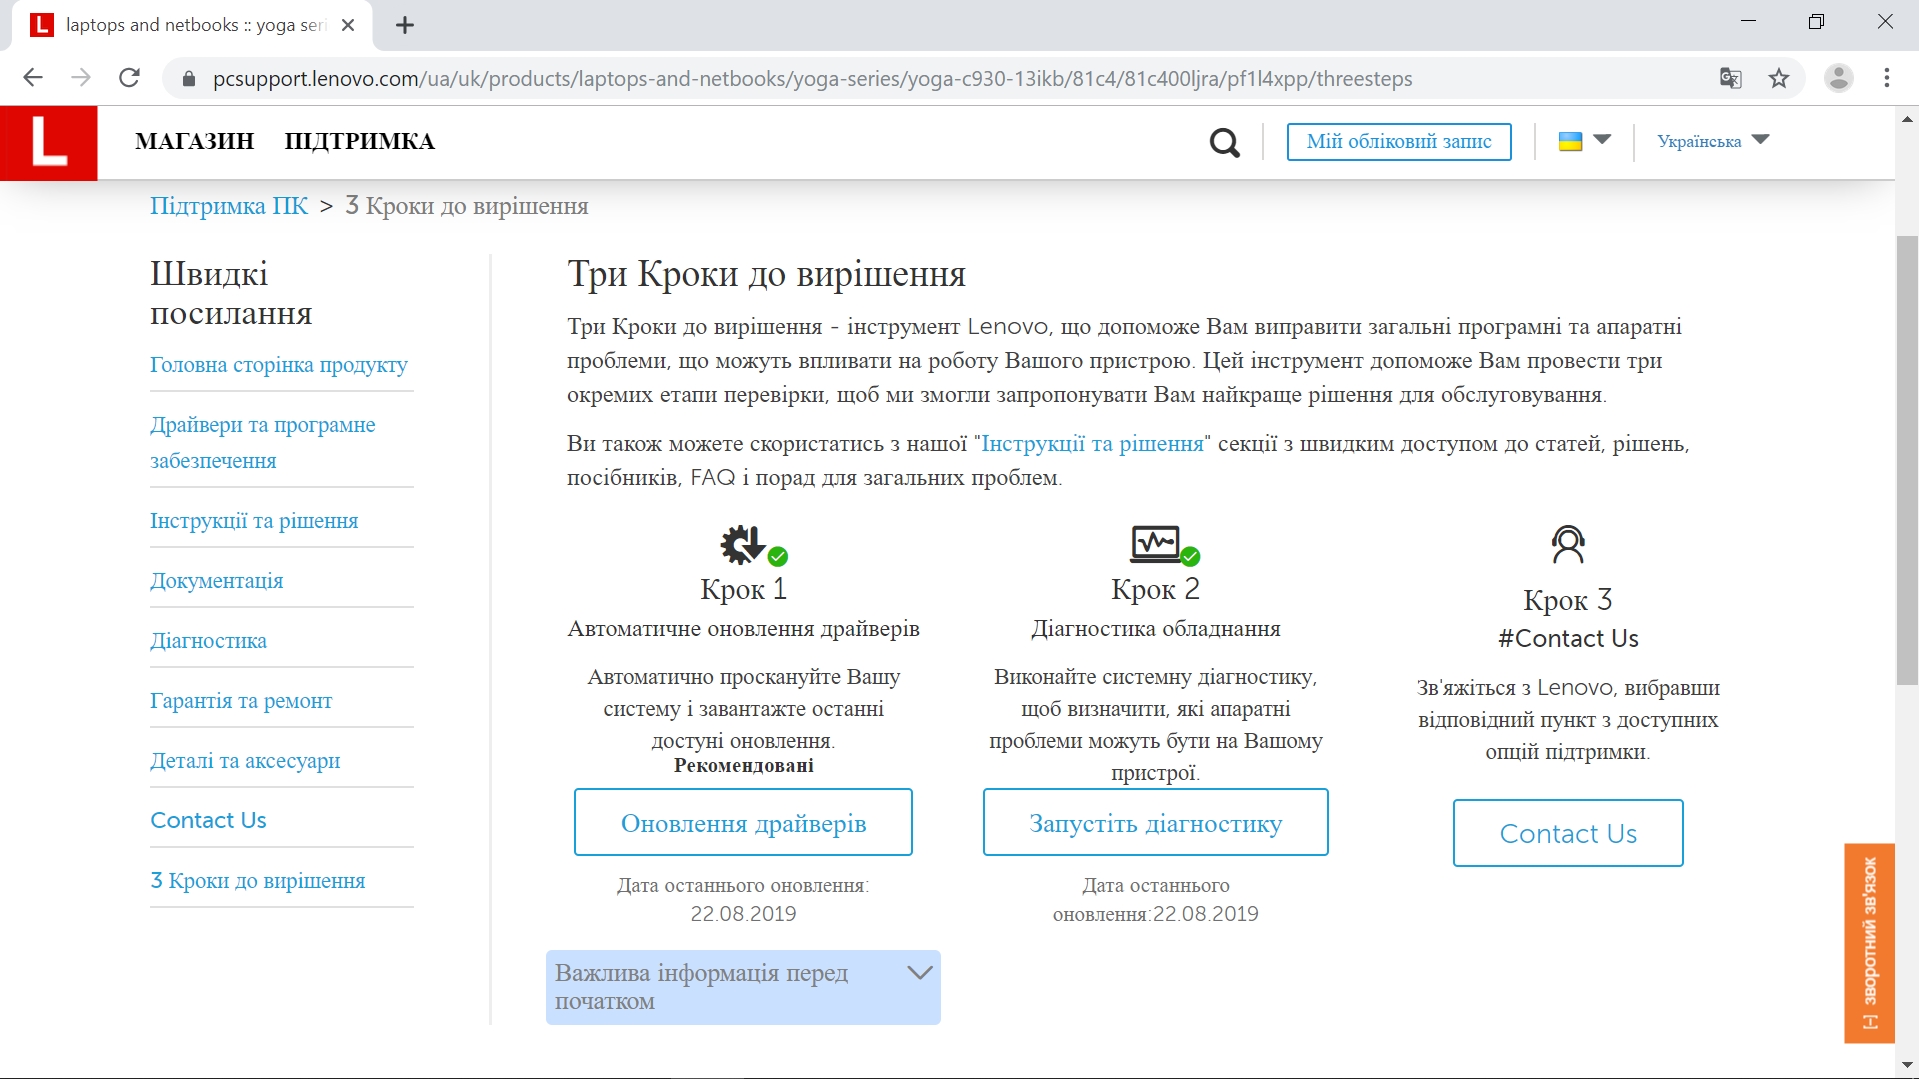The height and width of the screenshot is (1079, 1919).
Task: Click the Діагностика обладнання subtitle
Action: [x=1156, y=629]
